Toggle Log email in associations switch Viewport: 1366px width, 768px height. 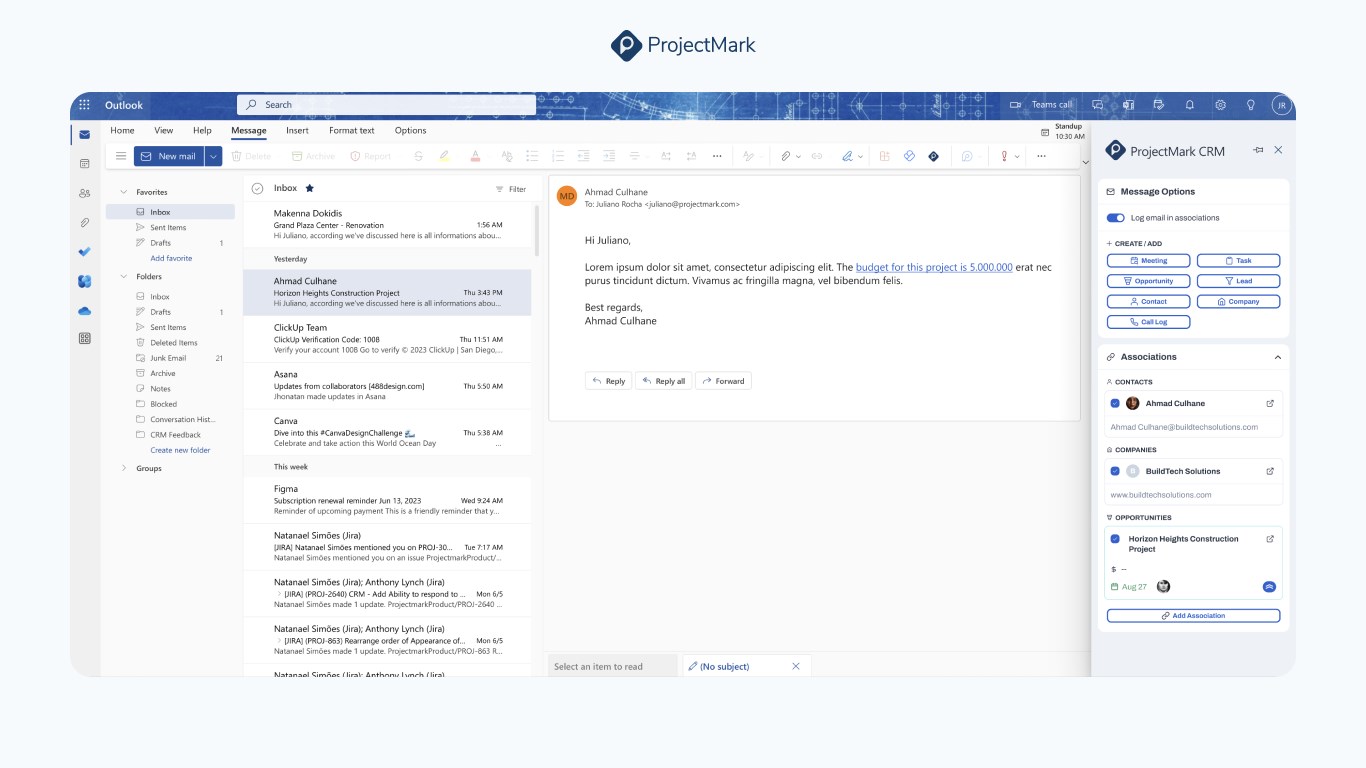[x=1115, y=218]
